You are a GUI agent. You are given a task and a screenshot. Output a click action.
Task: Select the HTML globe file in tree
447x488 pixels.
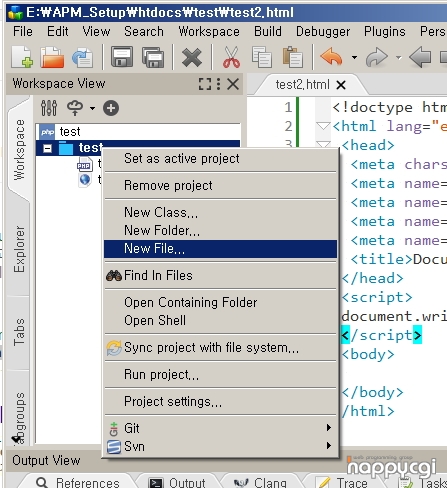[85, 180]
